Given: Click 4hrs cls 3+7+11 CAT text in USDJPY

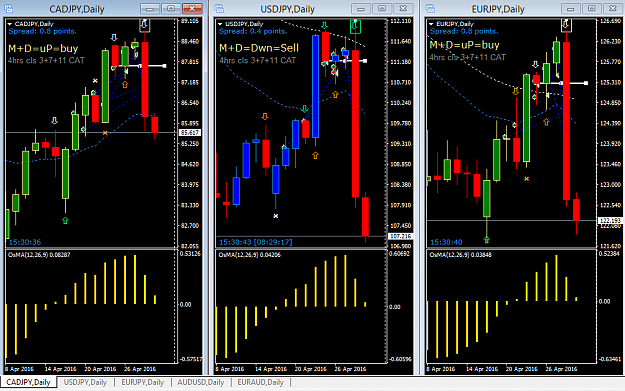Looking at the screenshot, I should tap(257, 61).
